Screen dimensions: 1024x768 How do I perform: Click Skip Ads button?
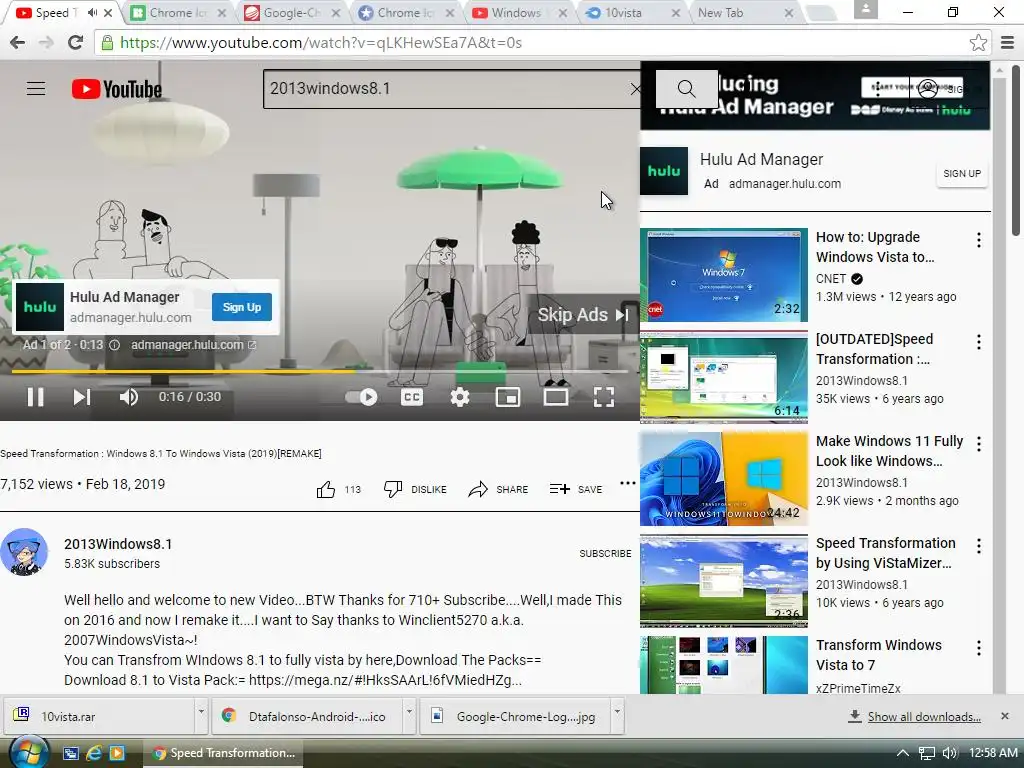tap(583, 315)
